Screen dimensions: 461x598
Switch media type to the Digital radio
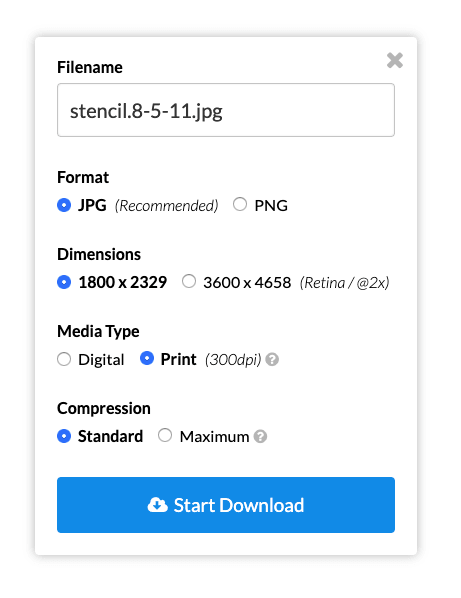tap(64, 359)
